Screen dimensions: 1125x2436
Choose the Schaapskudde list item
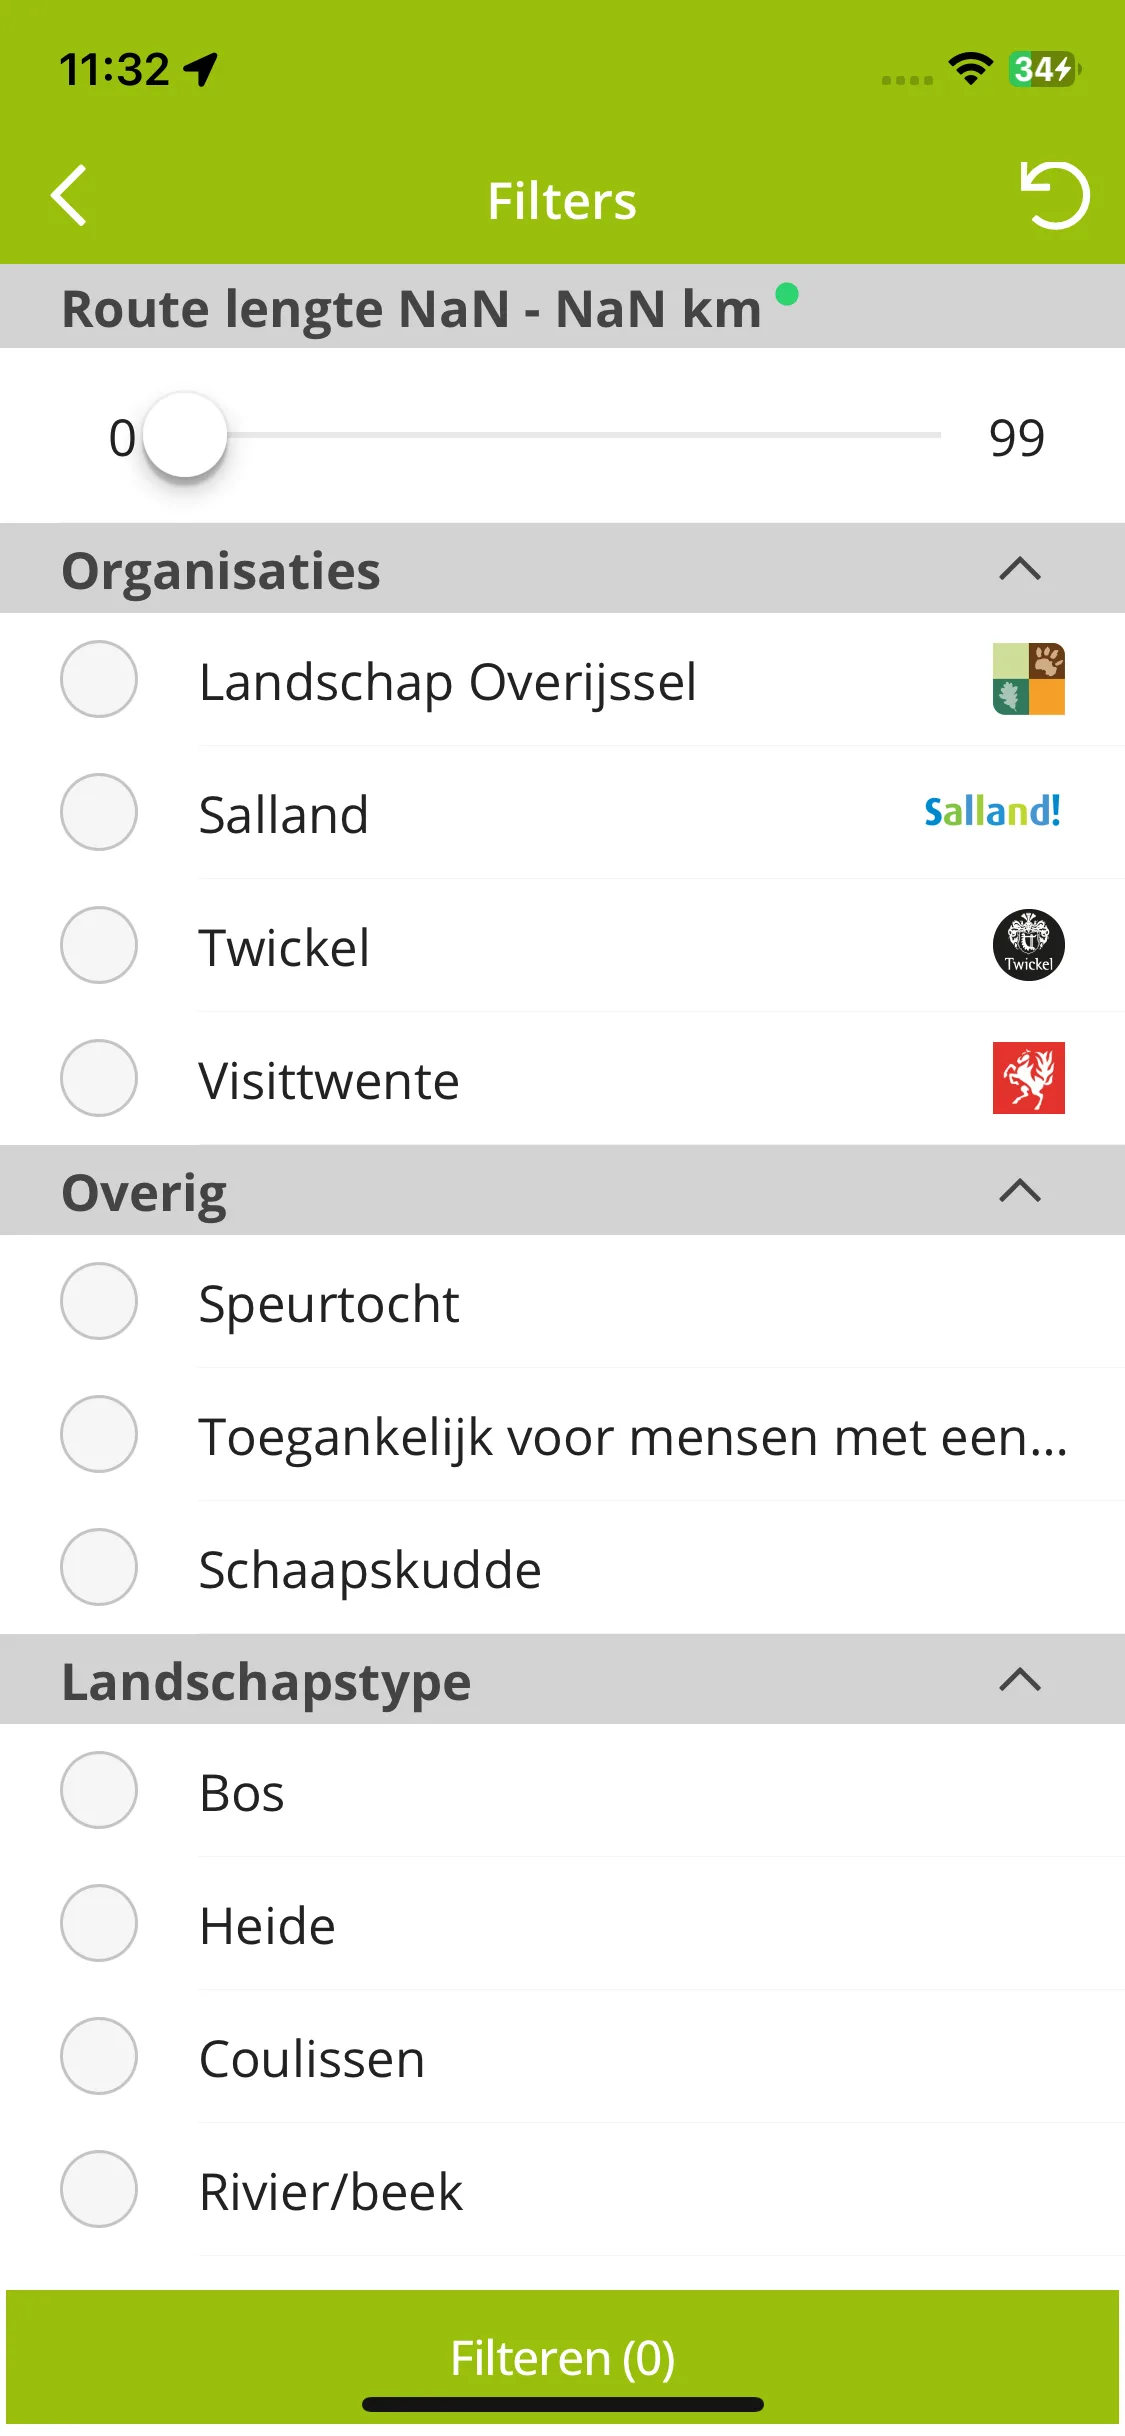pos(562,1568)
